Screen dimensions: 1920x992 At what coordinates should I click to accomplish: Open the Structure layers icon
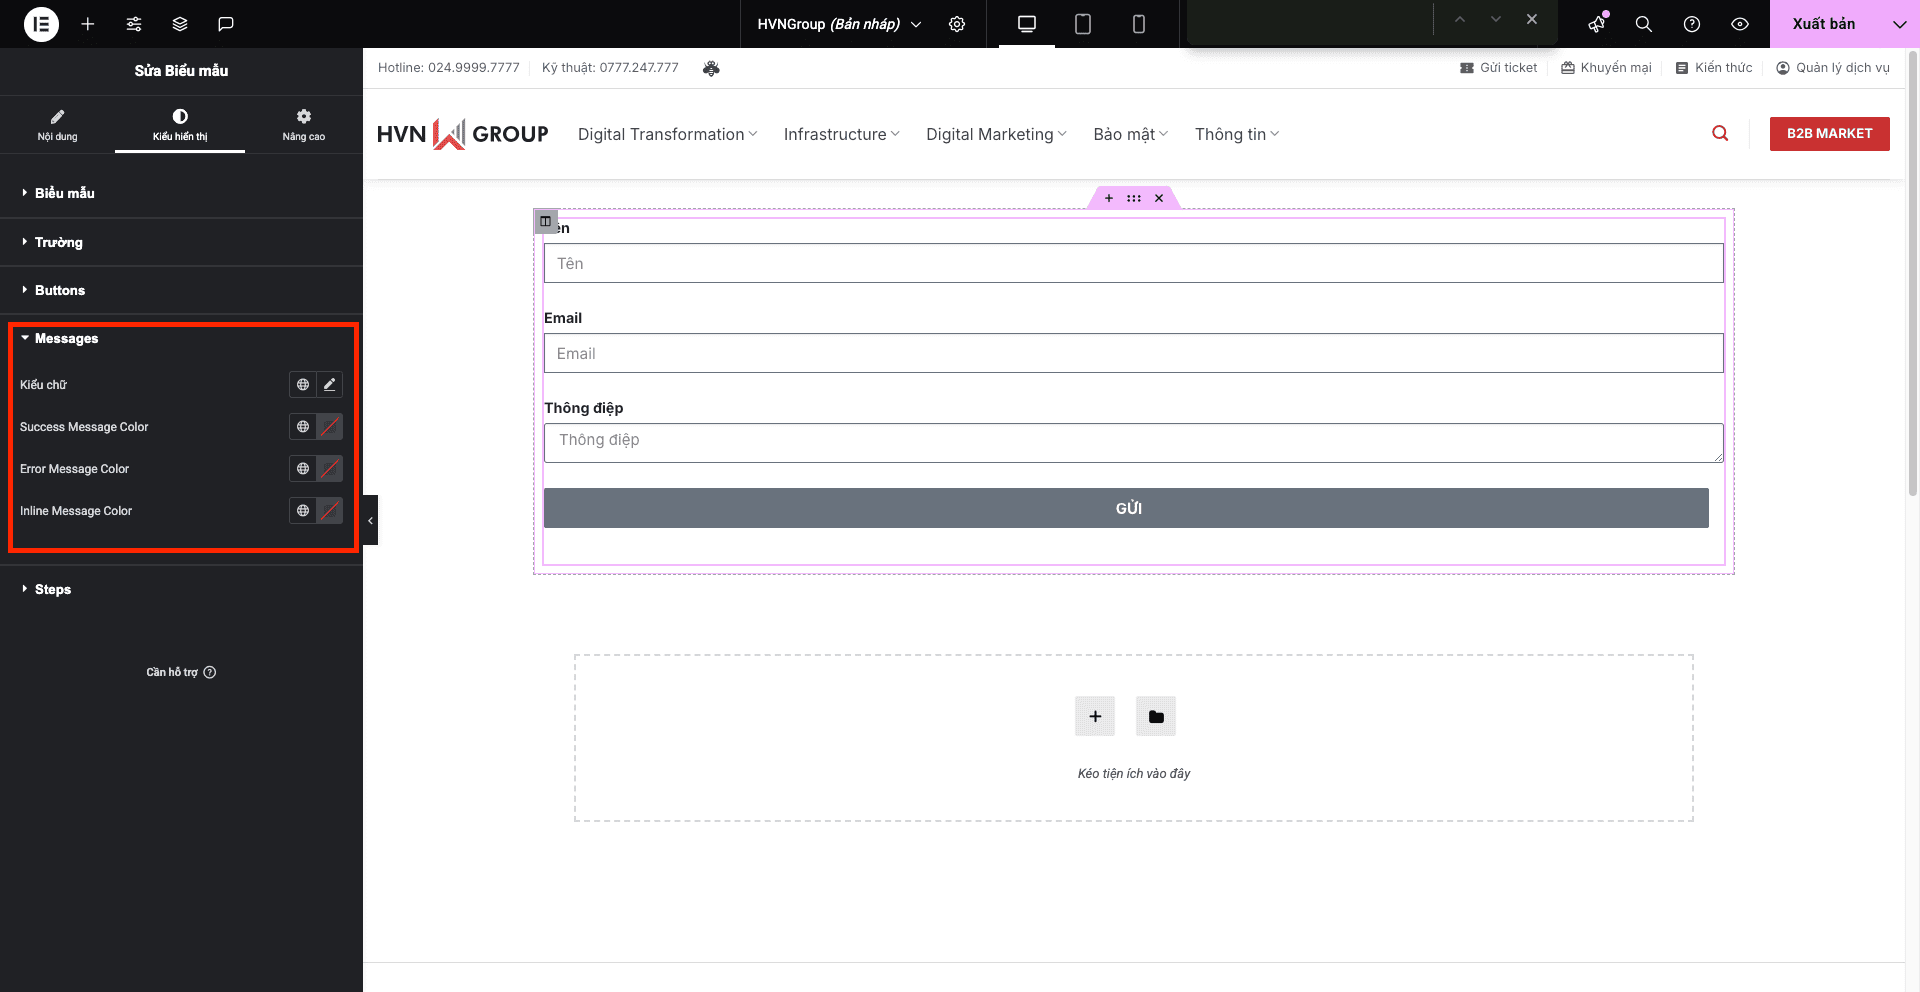click(180, 24)
